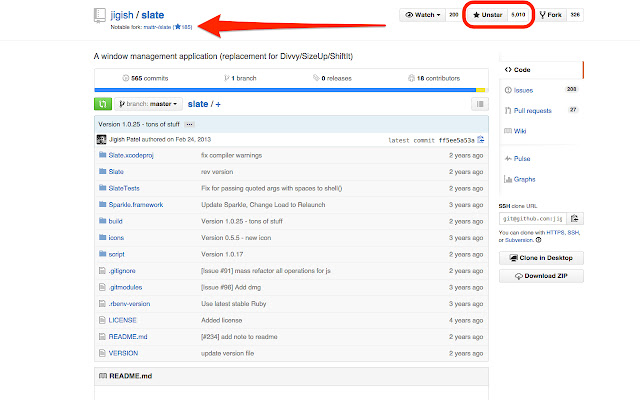Open the build folder
Image resolution: width=640 pixels, height=400 pixels.
[116, 221]
